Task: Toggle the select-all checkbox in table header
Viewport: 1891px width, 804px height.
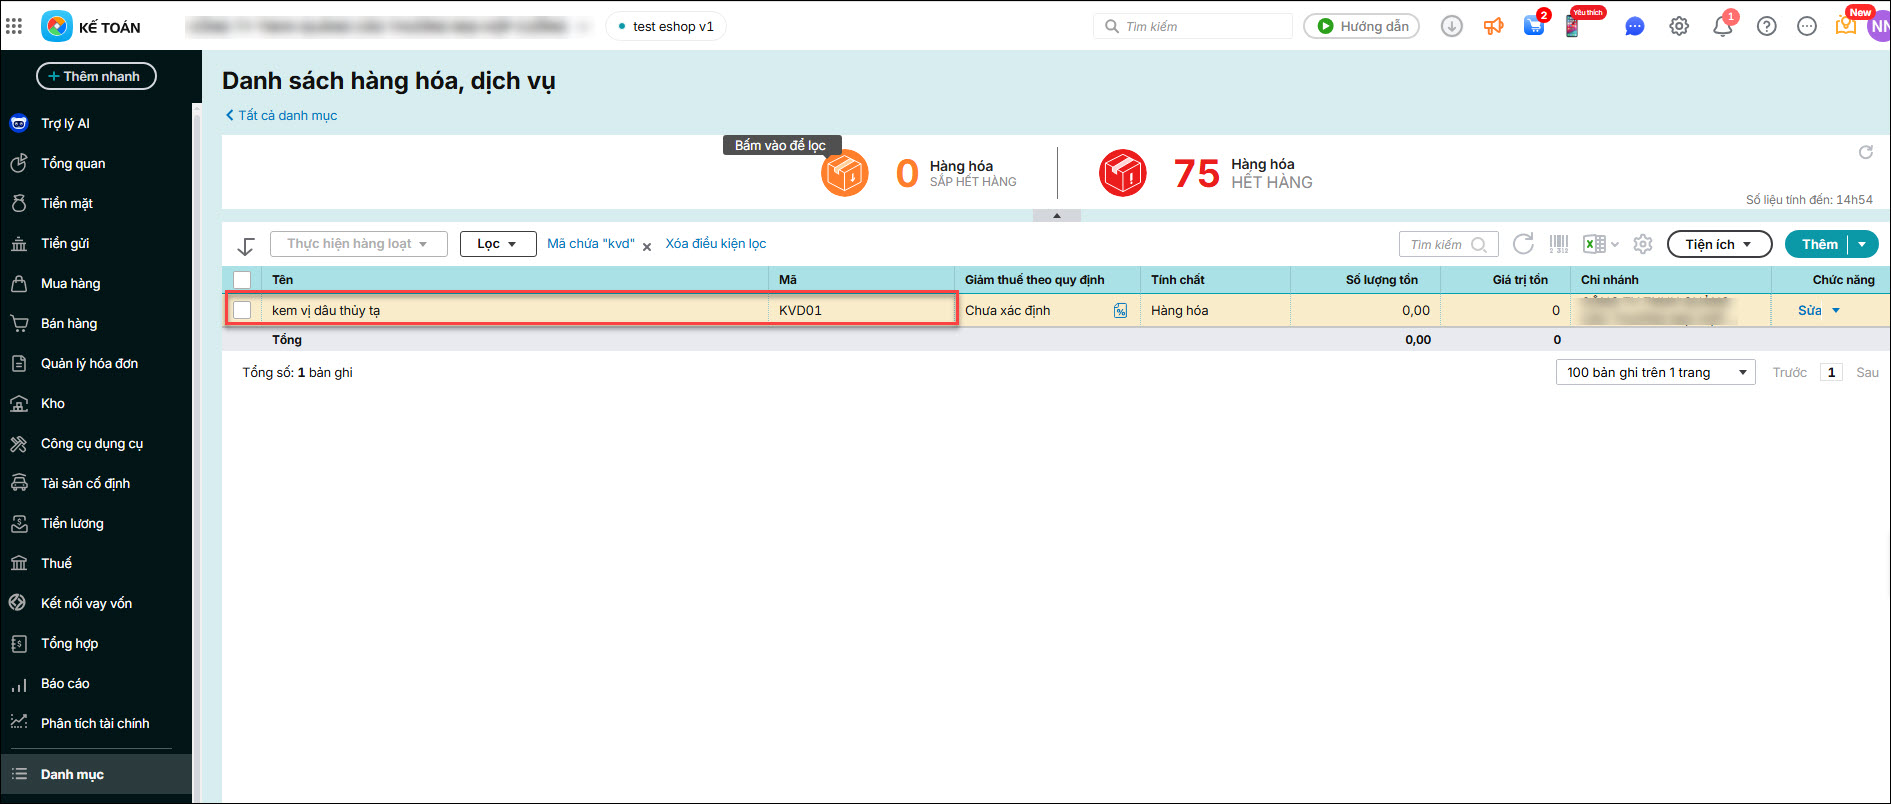Action: (x=242, y=280)
